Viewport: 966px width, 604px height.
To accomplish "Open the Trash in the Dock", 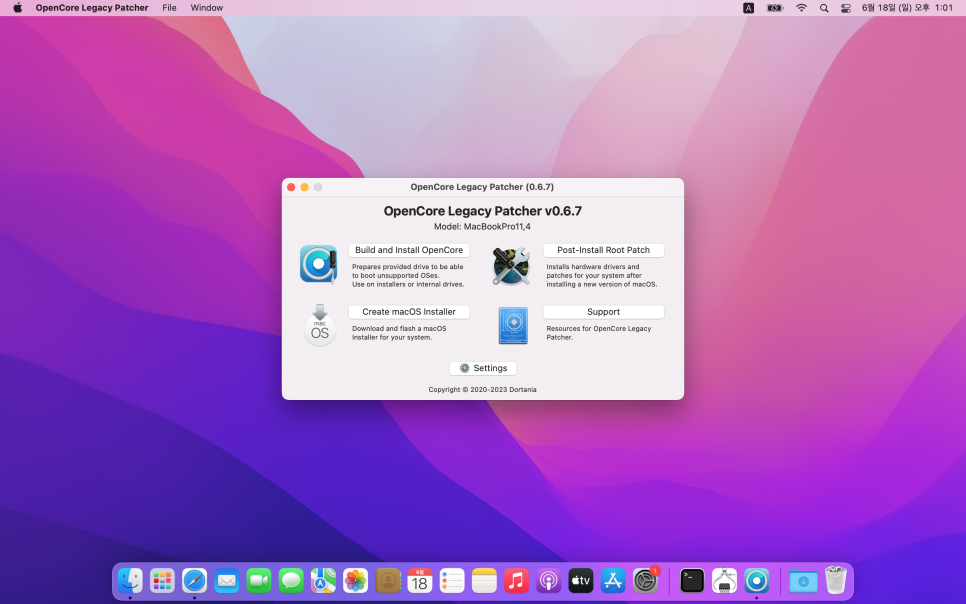I will click(836, 581).
